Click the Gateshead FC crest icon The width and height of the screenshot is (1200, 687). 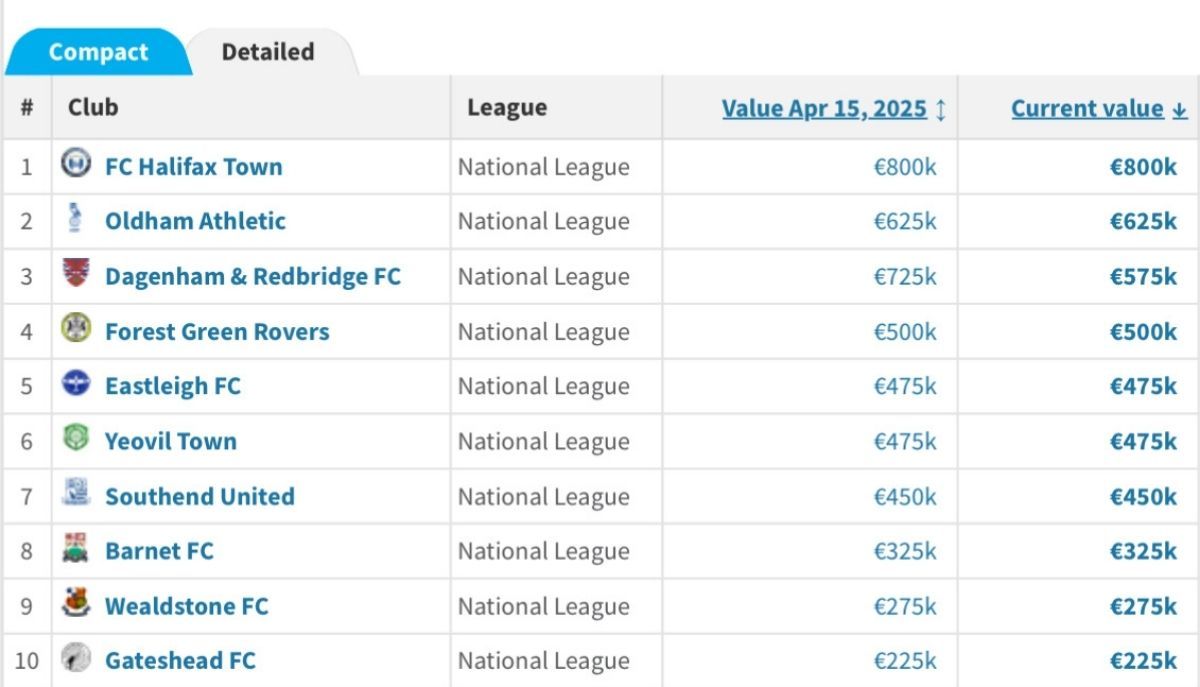point(76,658)
